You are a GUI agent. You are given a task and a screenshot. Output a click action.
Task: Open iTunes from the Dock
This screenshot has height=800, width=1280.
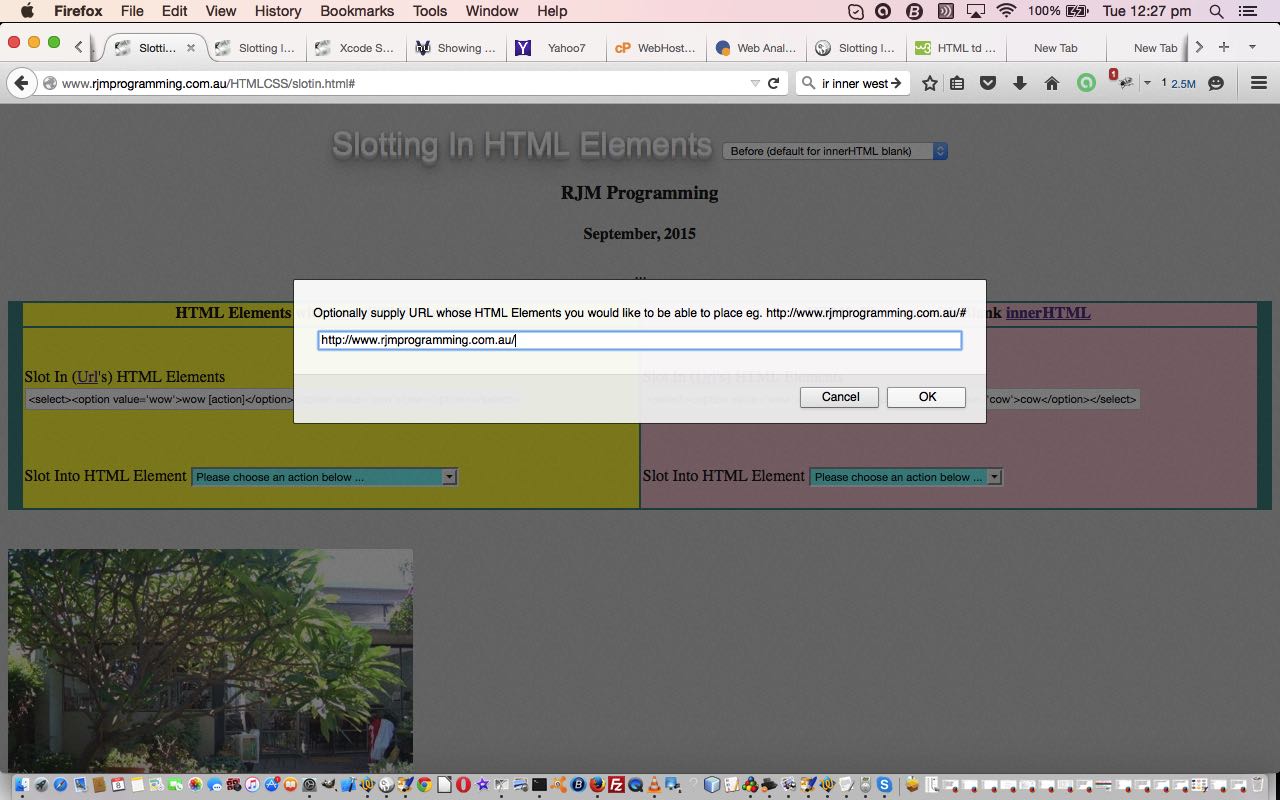pyautogui.click(x=252, y=785)
